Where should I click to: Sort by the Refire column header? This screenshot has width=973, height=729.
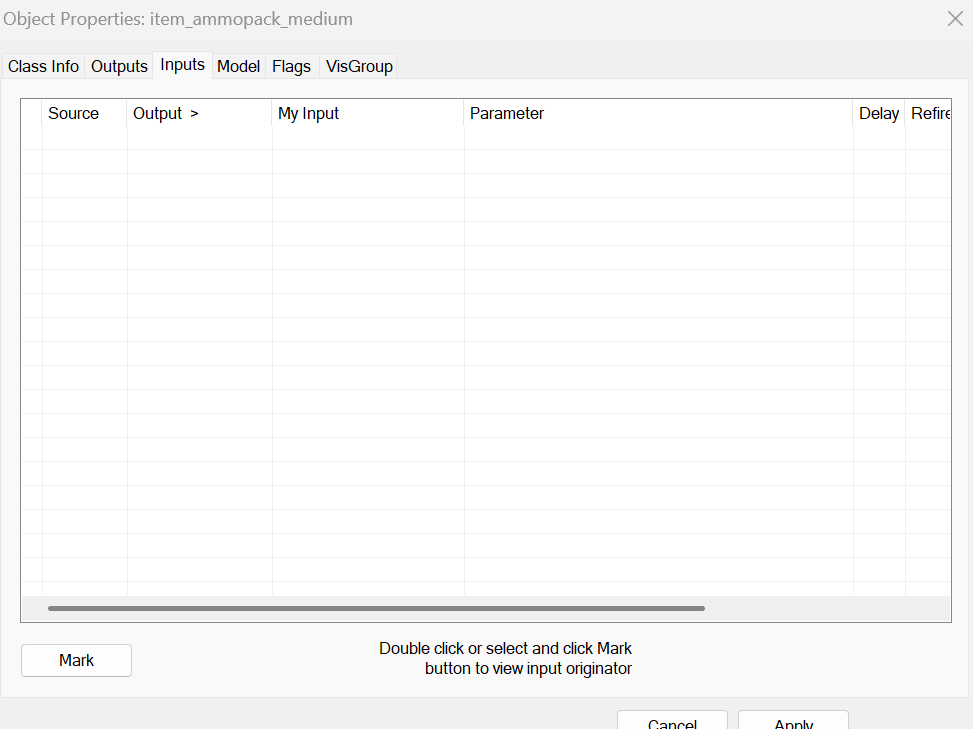click(928, 114)
